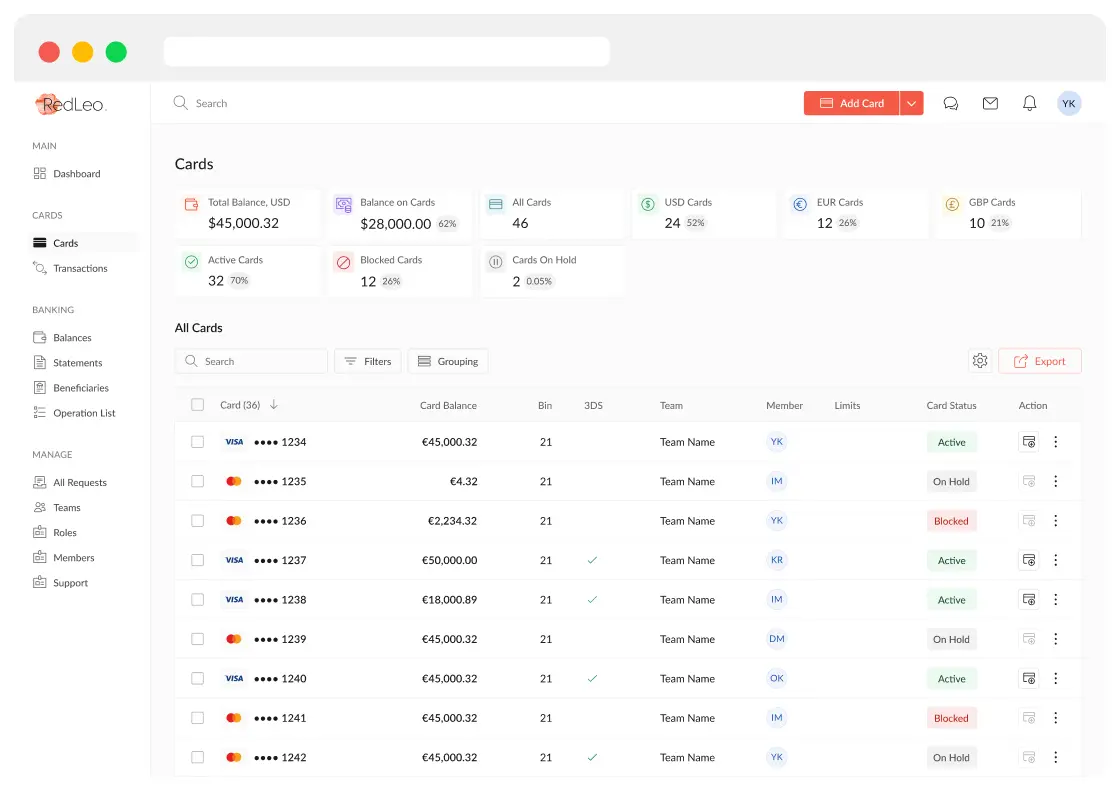Click the USD Cards dollar icon

648,204
